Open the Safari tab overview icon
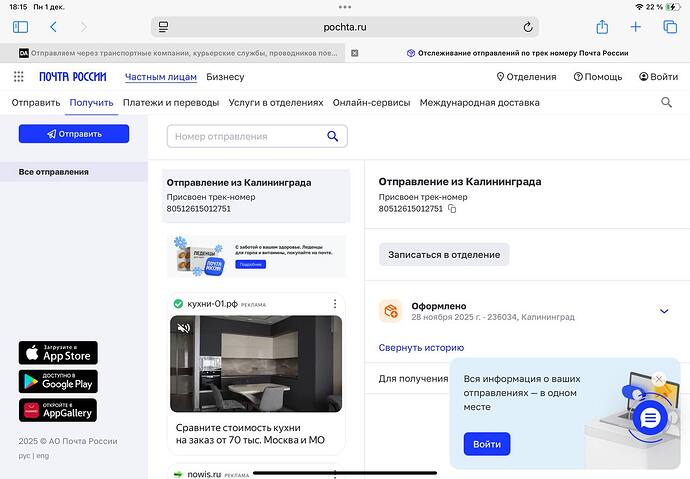Image resolution: width=690 pixels, height=479 pixels. (x=669, y=27)
